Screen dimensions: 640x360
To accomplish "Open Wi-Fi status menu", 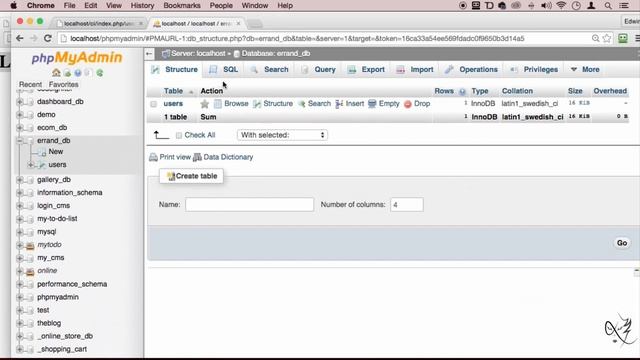I will coord(561,6).
